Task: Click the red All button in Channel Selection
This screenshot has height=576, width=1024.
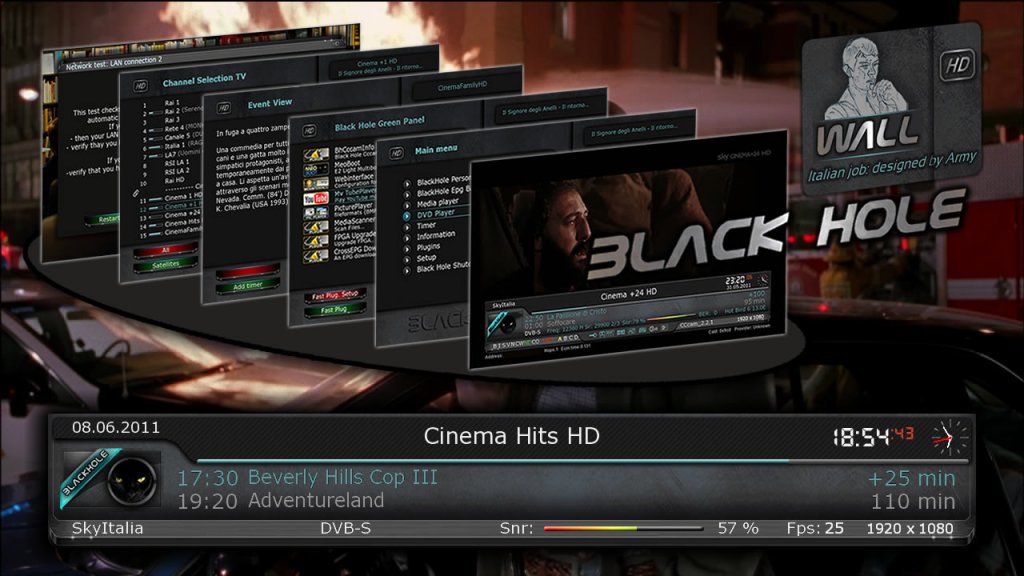Action: (x=165, y=251)
